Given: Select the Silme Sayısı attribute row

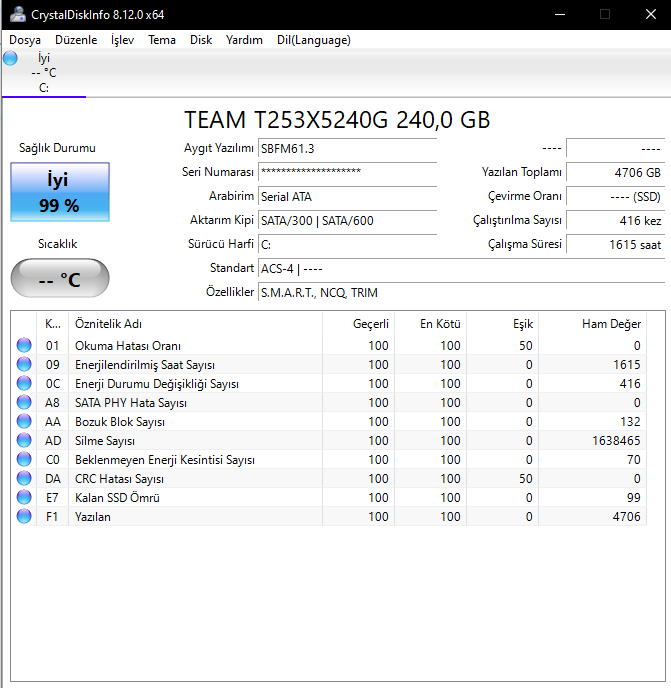Looking at the screenshot, I should click(329, 440).
